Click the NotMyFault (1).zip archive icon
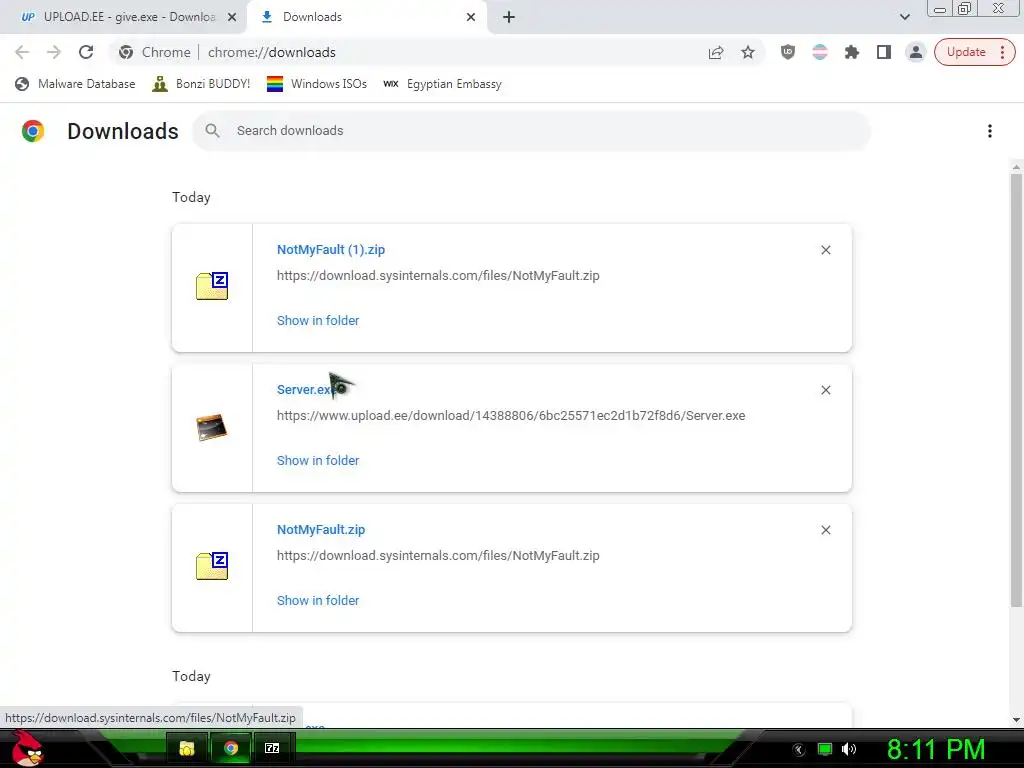The height and width of the screenshot is (768, 1024). click(x=212, y=286)
